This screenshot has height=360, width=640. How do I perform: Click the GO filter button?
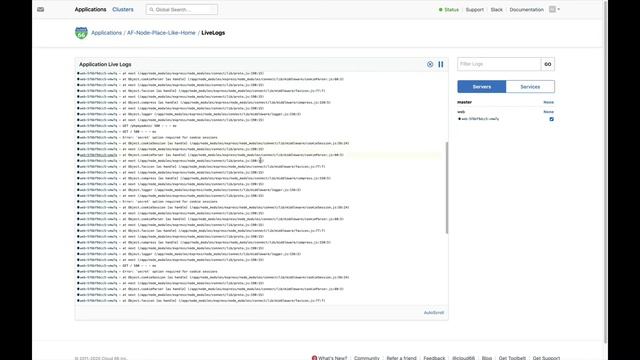[548, 64]
